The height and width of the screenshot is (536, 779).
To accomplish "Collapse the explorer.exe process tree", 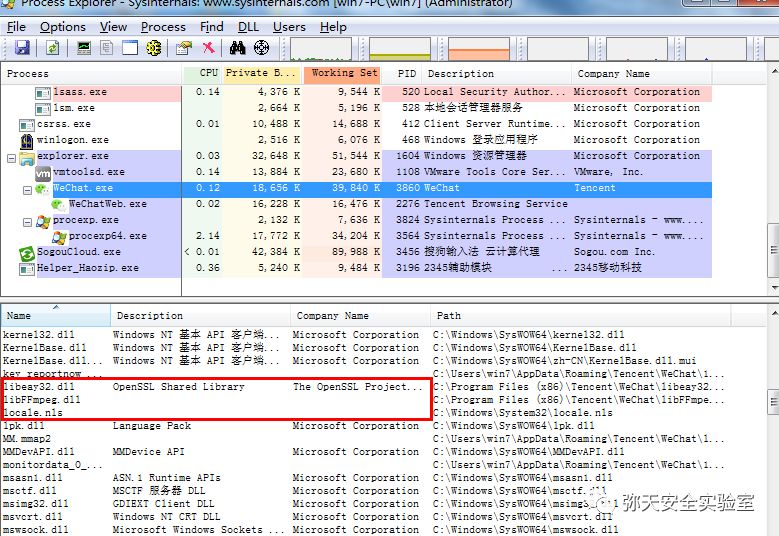I will (x=11, y=158).
